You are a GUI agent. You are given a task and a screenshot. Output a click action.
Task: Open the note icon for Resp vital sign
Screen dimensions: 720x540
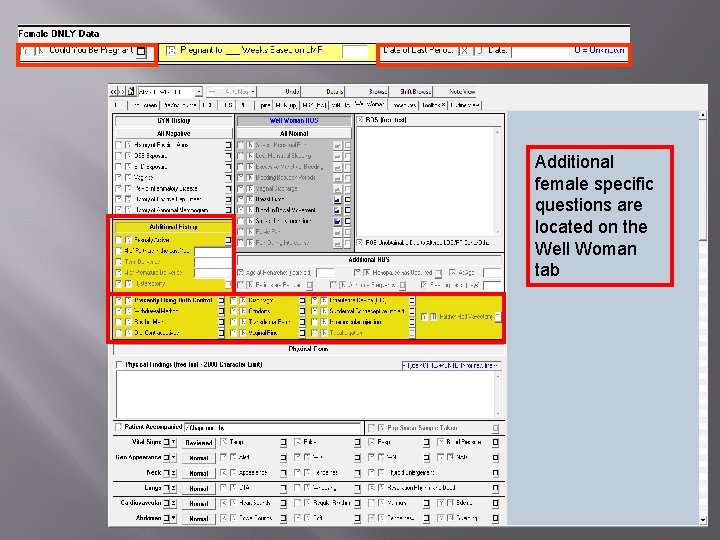tap(427, 443)
